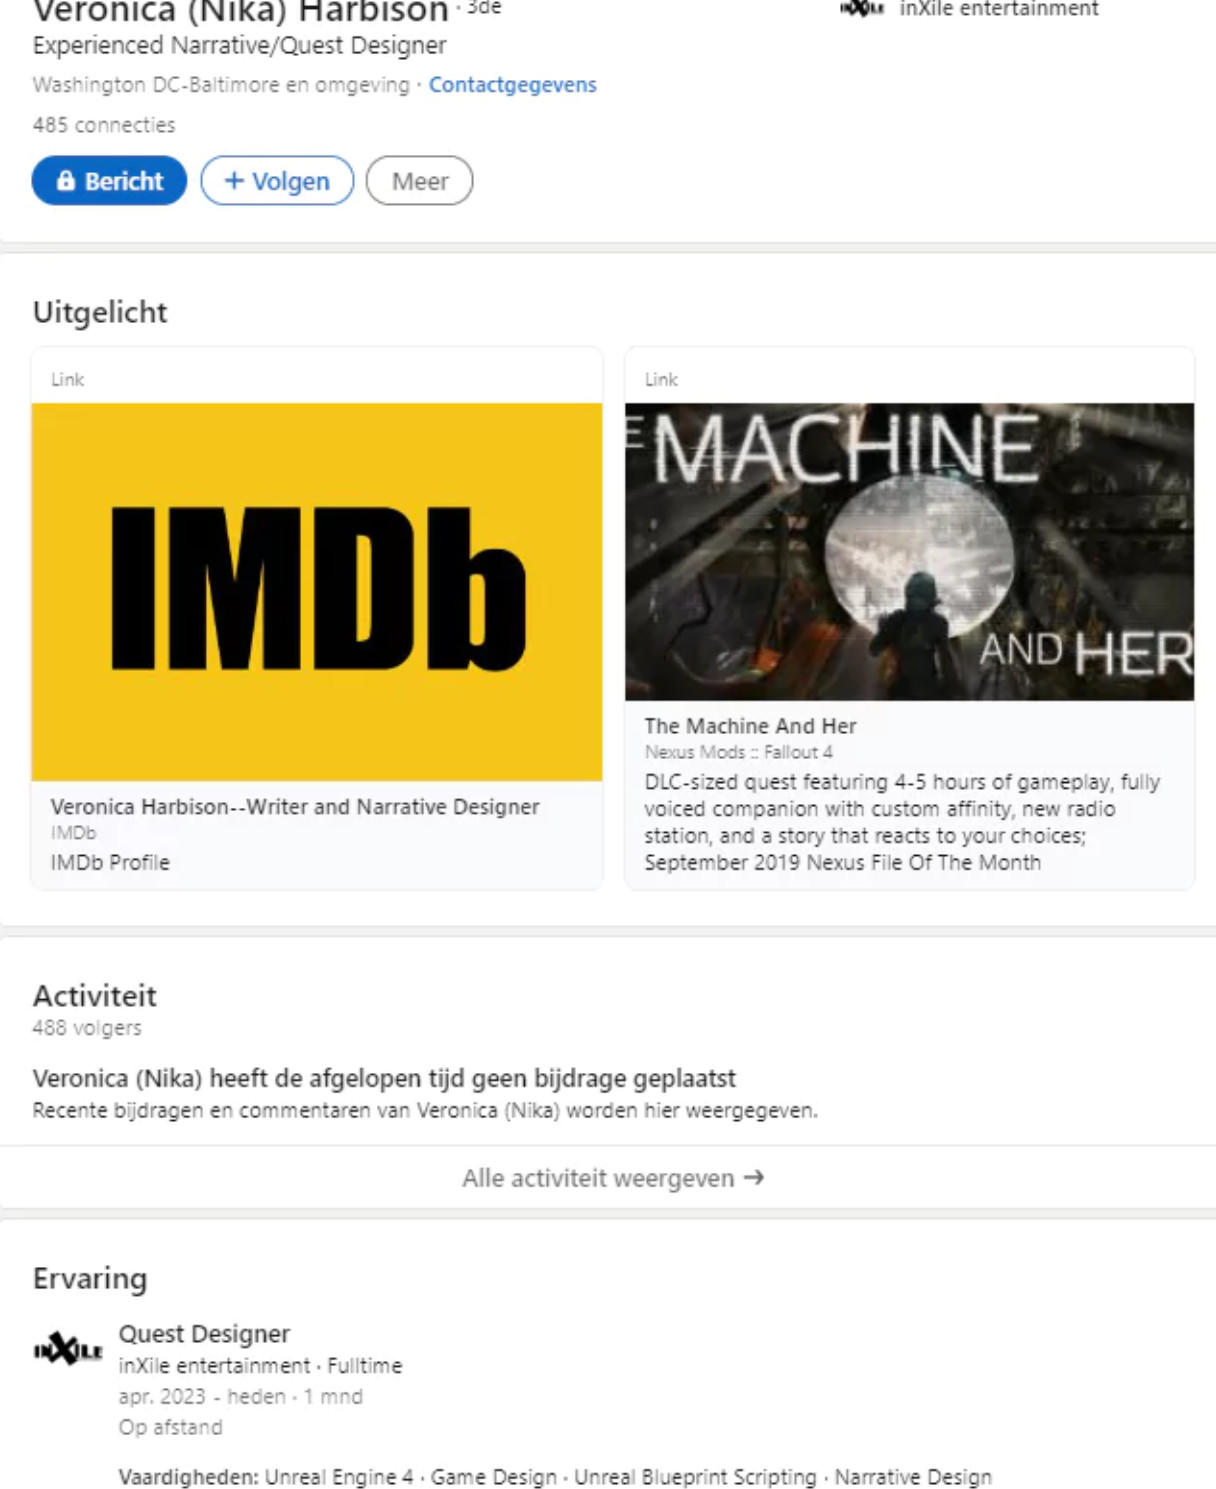The height and width of the screenshot is (1489, 1216).
Task: Click the Ervaring section heading
Action: [x=90, y=1278]
